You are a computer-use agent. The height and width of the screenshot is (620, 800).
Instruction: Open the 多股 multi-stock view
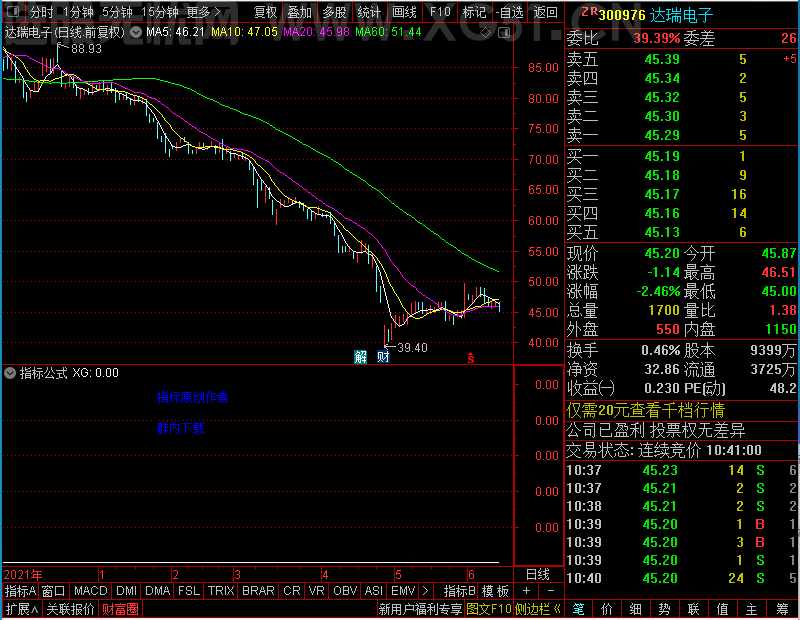(x=334, y=12)
